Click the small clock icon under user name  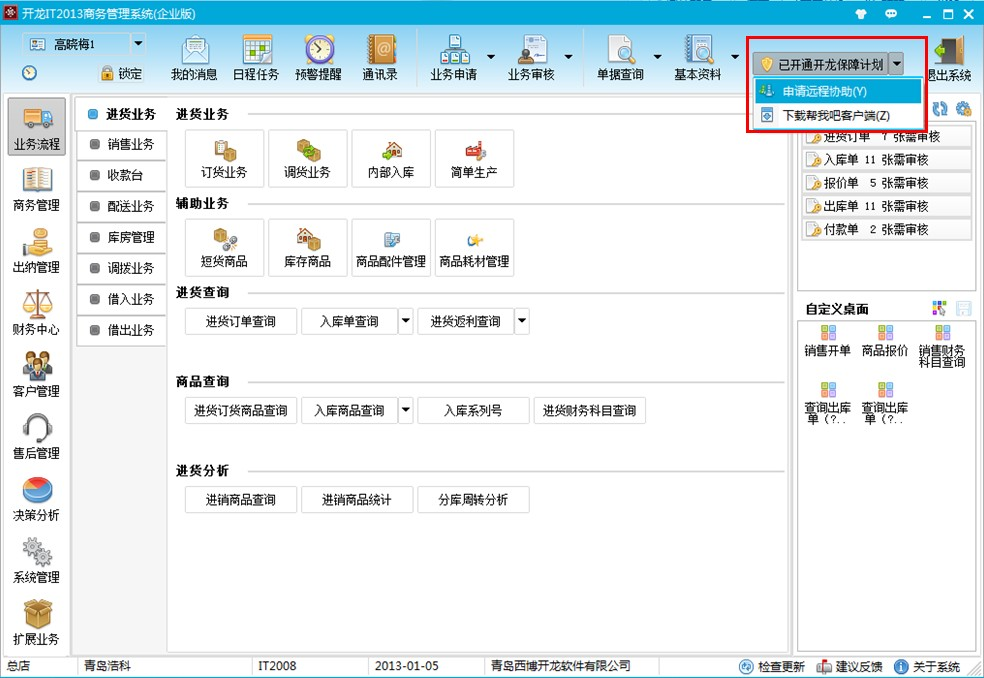29,73
